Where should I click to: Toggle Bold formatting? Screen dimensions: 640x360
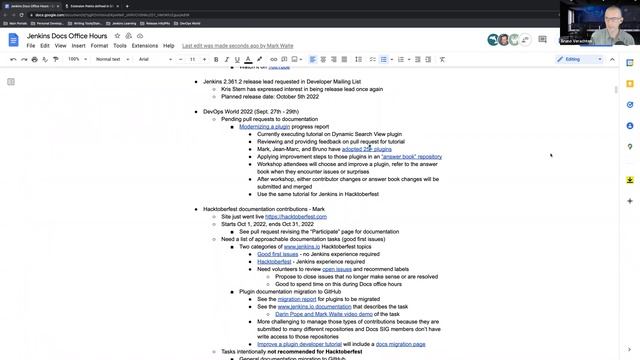(216, 60)
